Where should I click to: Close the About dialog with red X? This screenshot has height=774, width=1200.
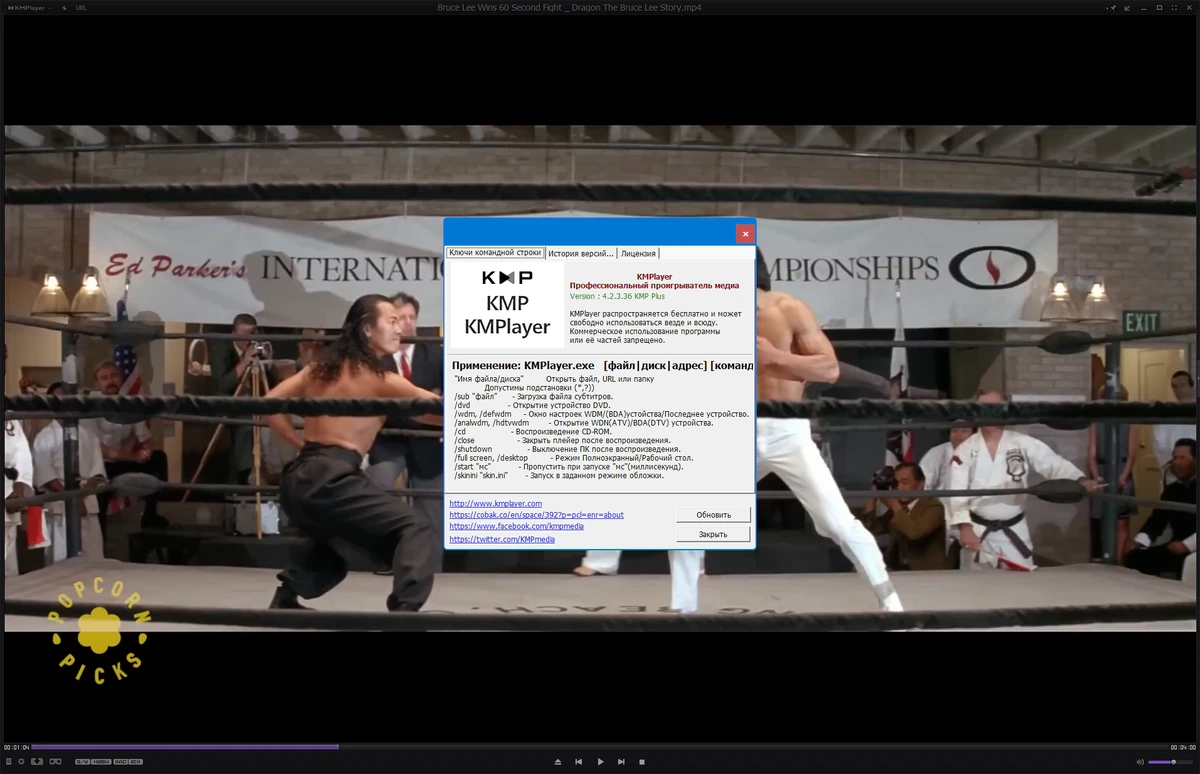[745, 234]
